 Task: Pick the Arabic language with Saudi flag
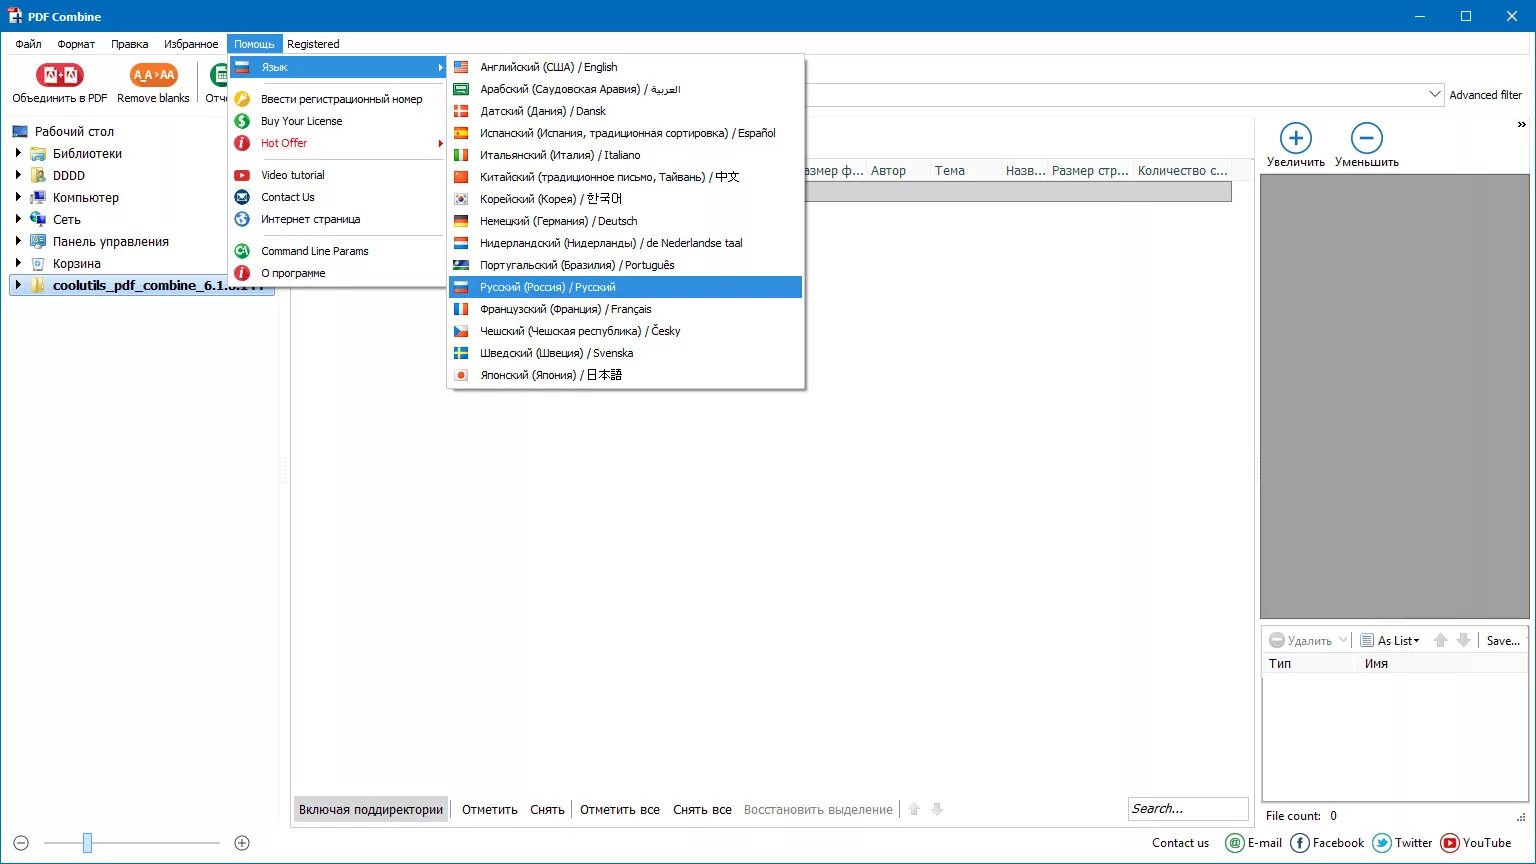tap(625, 89)
